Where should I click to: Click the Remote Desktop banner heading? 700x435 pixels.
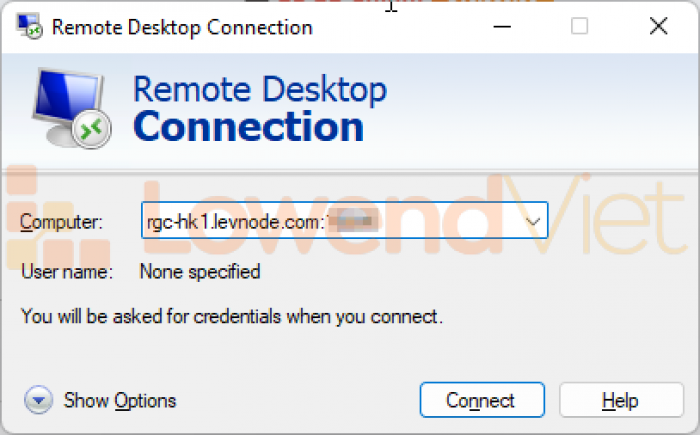pyautogui.click(x=260, y=89)
